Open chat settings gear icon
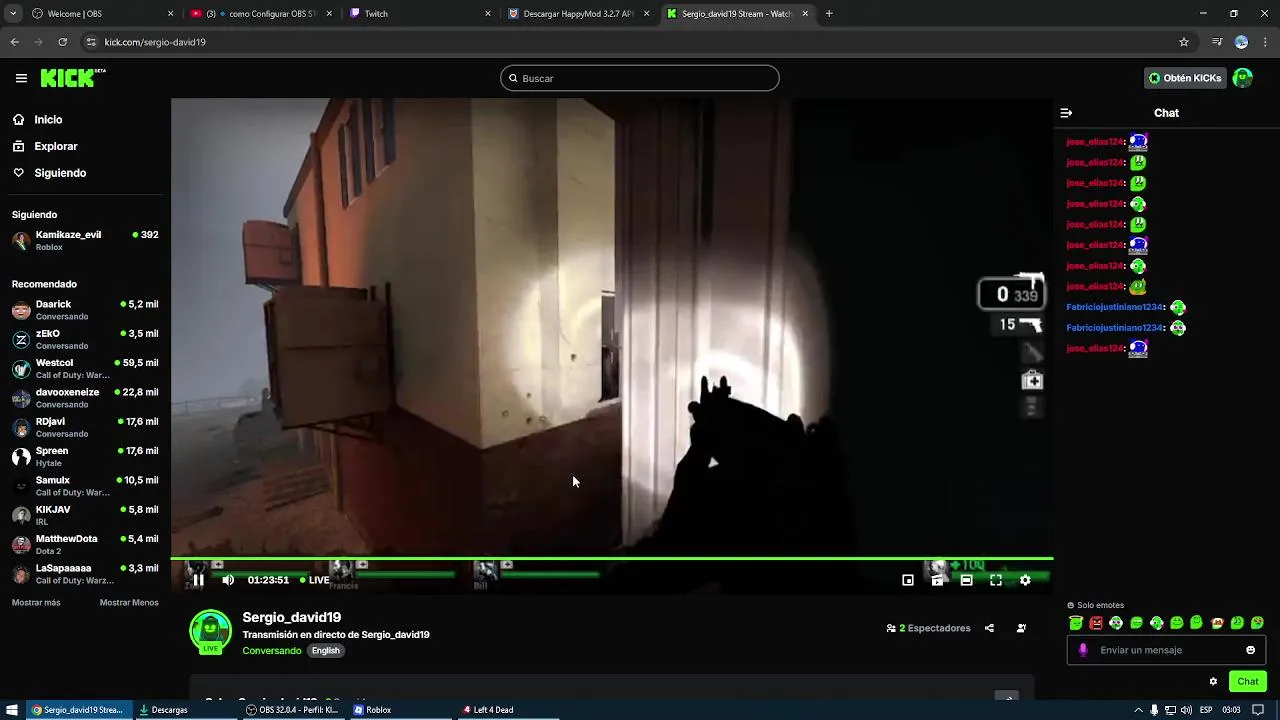This screenshot has height=720, width=1280. point(1213,681)
